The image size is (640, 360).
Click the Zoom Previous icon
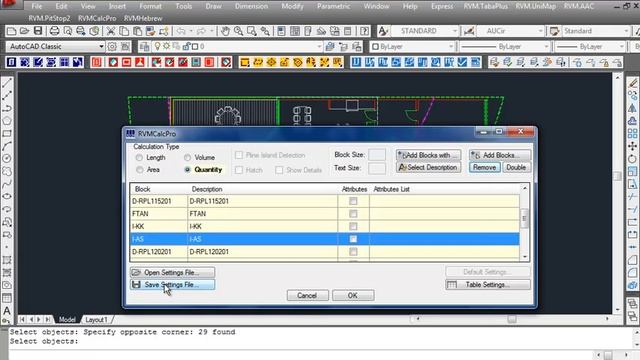tap(265, 31)
